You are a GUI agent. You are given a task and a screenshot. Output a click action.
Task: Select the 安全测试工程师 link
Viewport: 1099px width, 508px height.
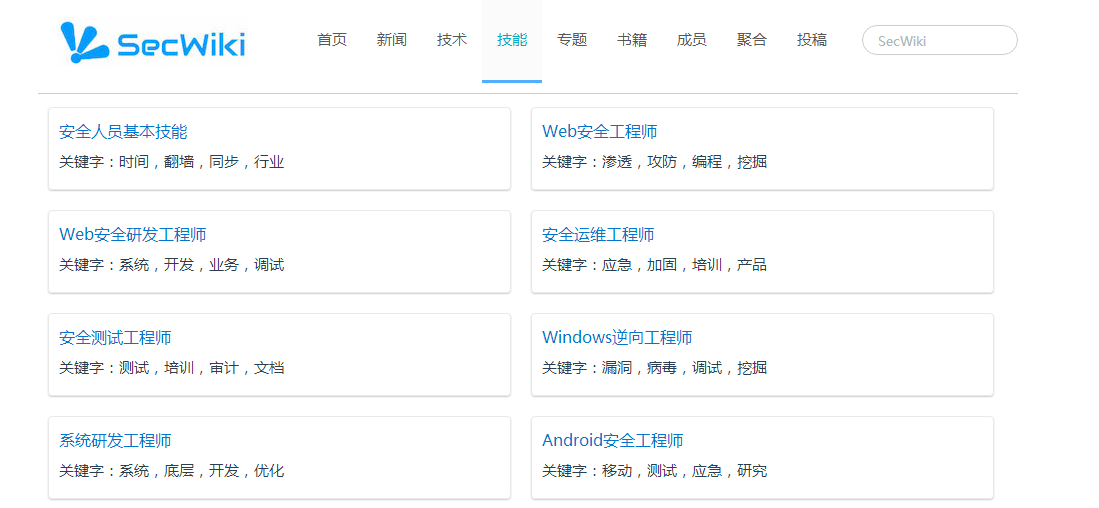coord(115,338)
